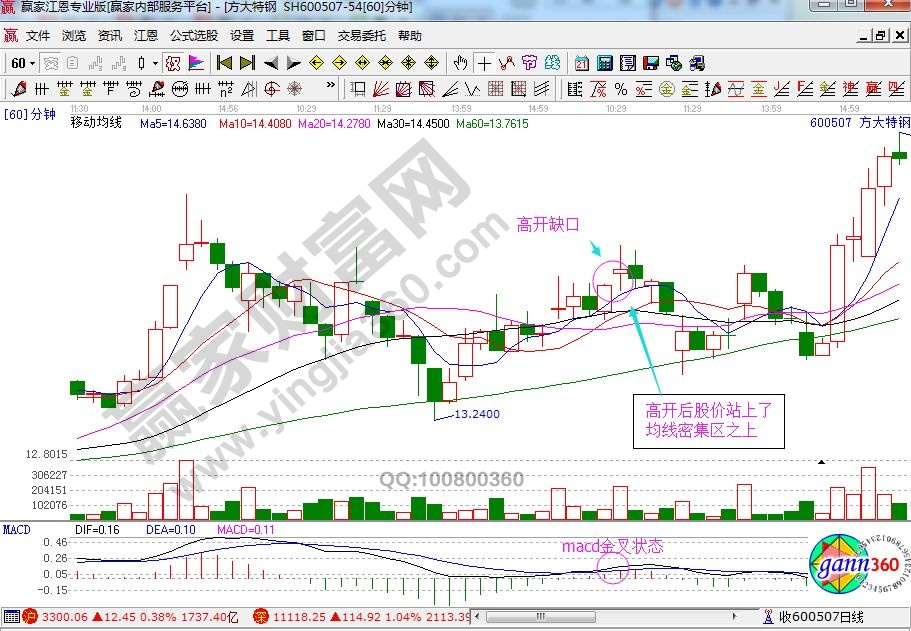Open the 60 period dropdown
Image resolution: width=911 pixels, height=631 pixels.
(23, 63)
